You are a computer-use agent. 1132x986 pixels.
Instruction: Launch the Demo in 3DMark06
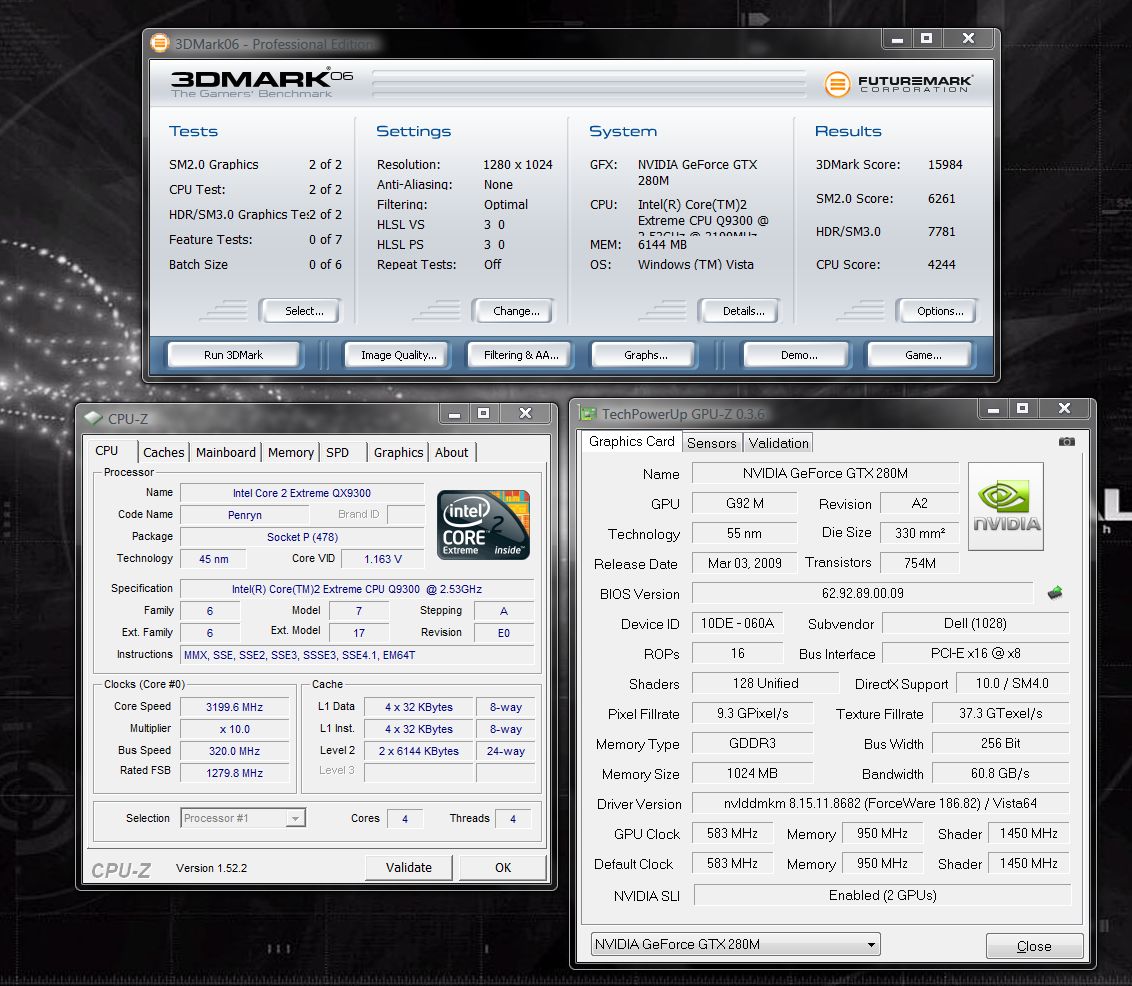tap(799, 355)
